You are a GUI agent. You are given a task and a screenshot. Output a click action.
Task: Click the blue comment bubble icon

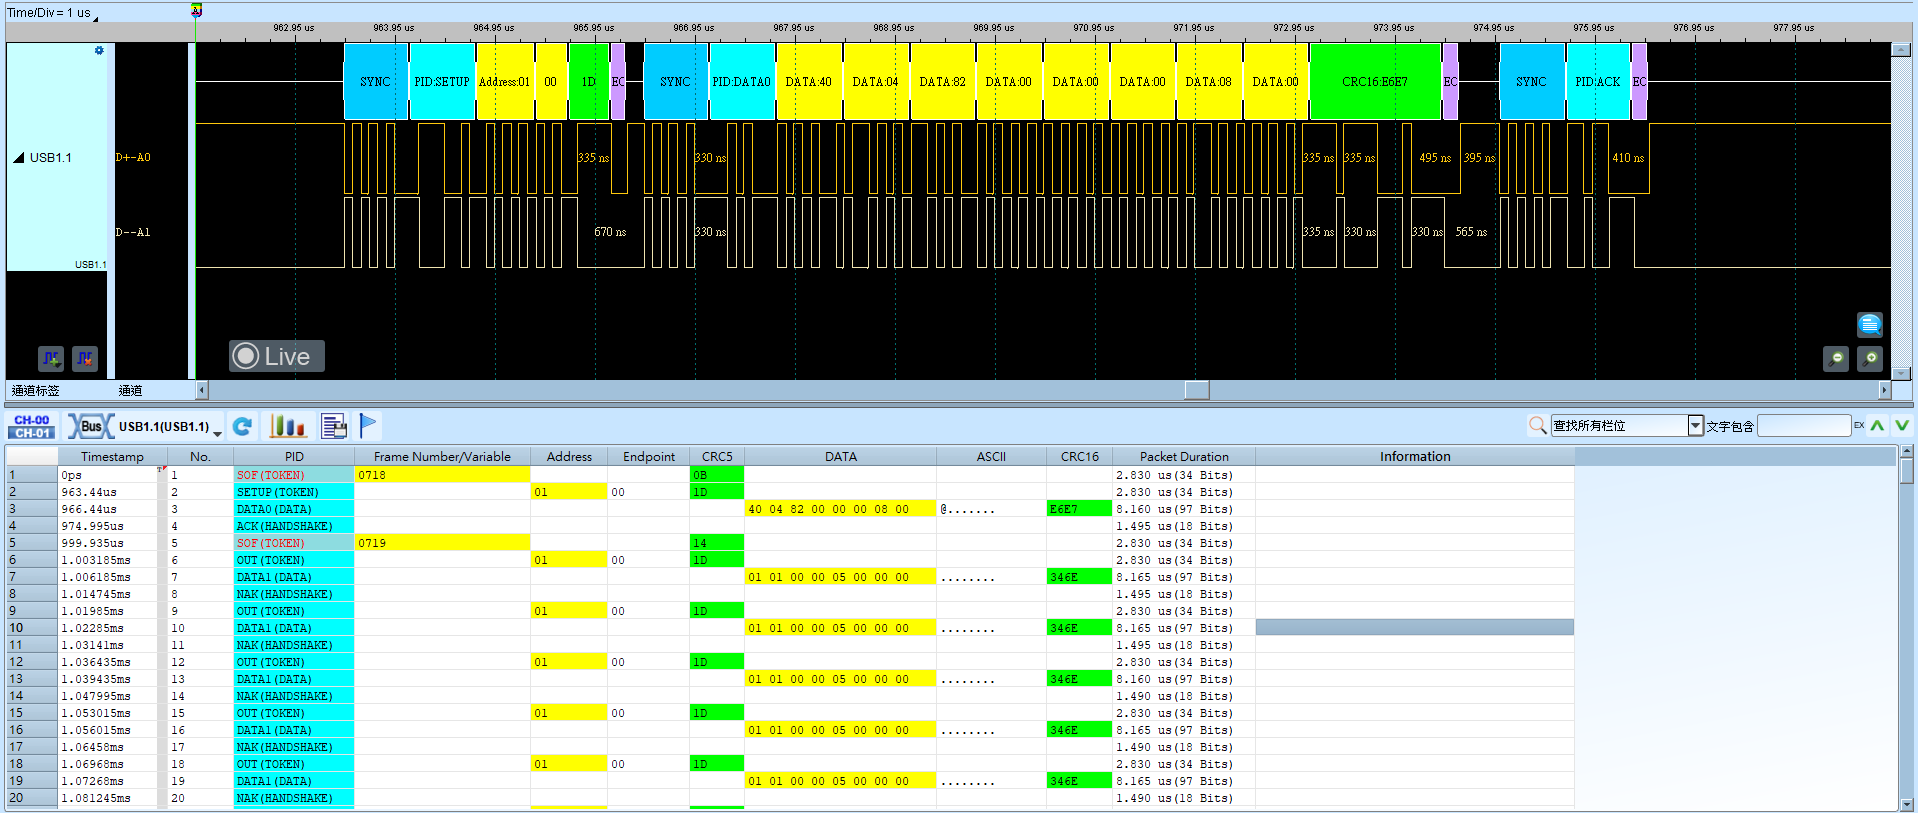1870,324
